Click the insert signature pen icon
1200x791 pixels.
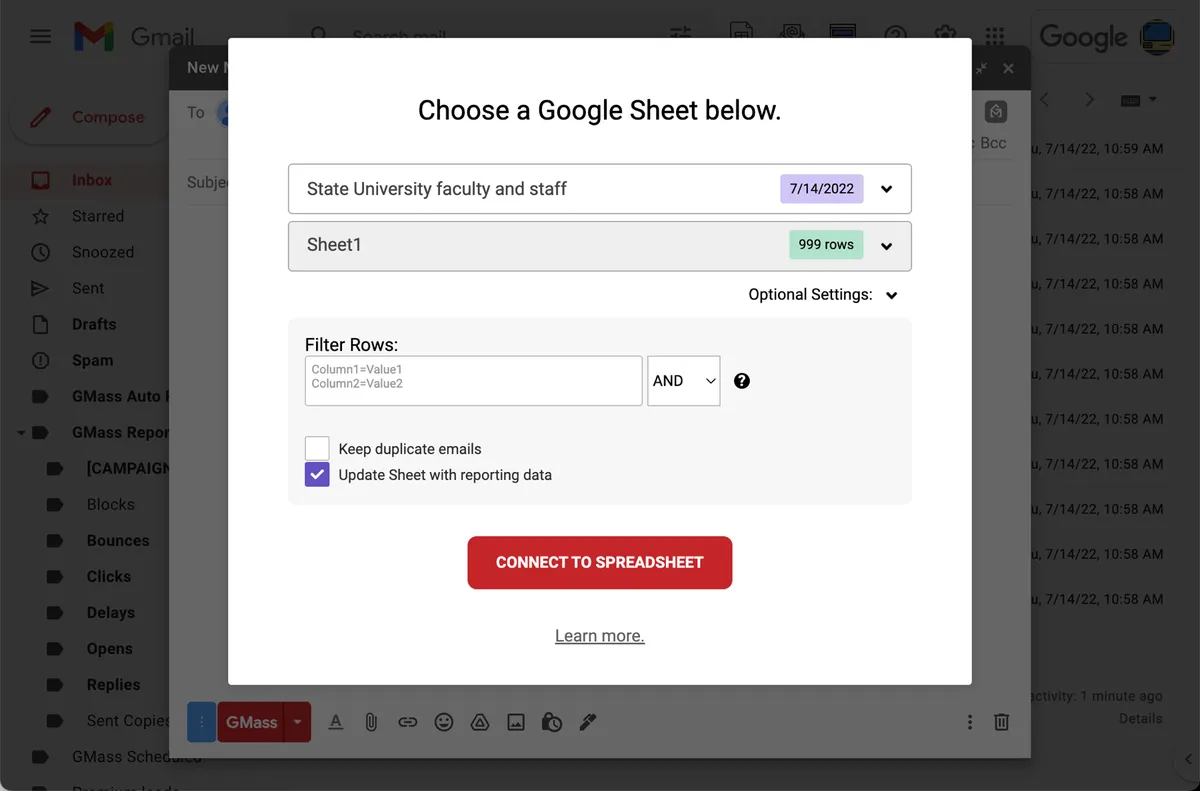(x=588, y=722)
